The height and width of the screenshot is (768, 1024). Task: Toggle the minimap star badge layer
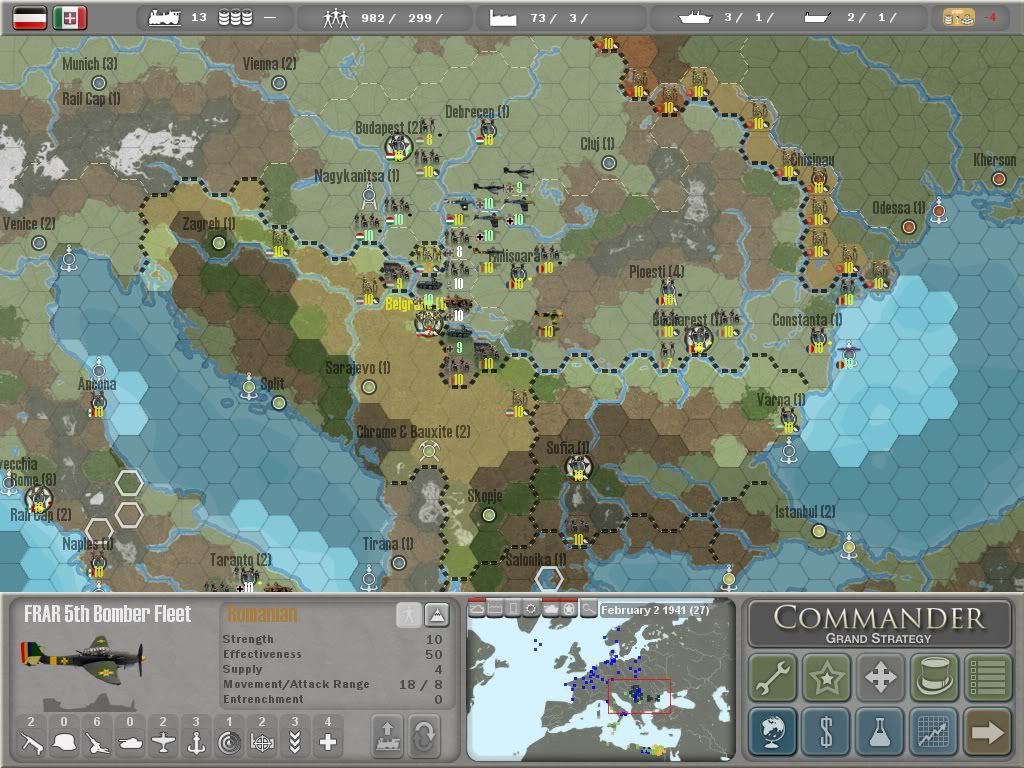tap(569, 609)
